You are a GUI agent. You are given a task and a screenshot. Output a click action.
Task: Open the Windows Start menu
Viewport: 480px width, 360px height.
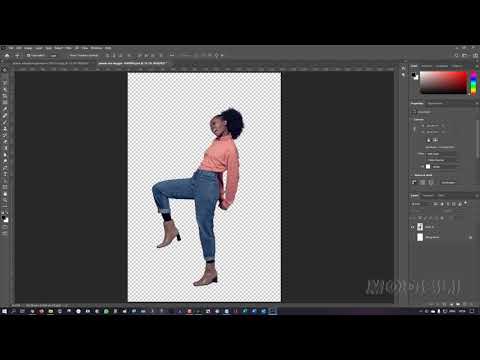[x=4, y=311]
